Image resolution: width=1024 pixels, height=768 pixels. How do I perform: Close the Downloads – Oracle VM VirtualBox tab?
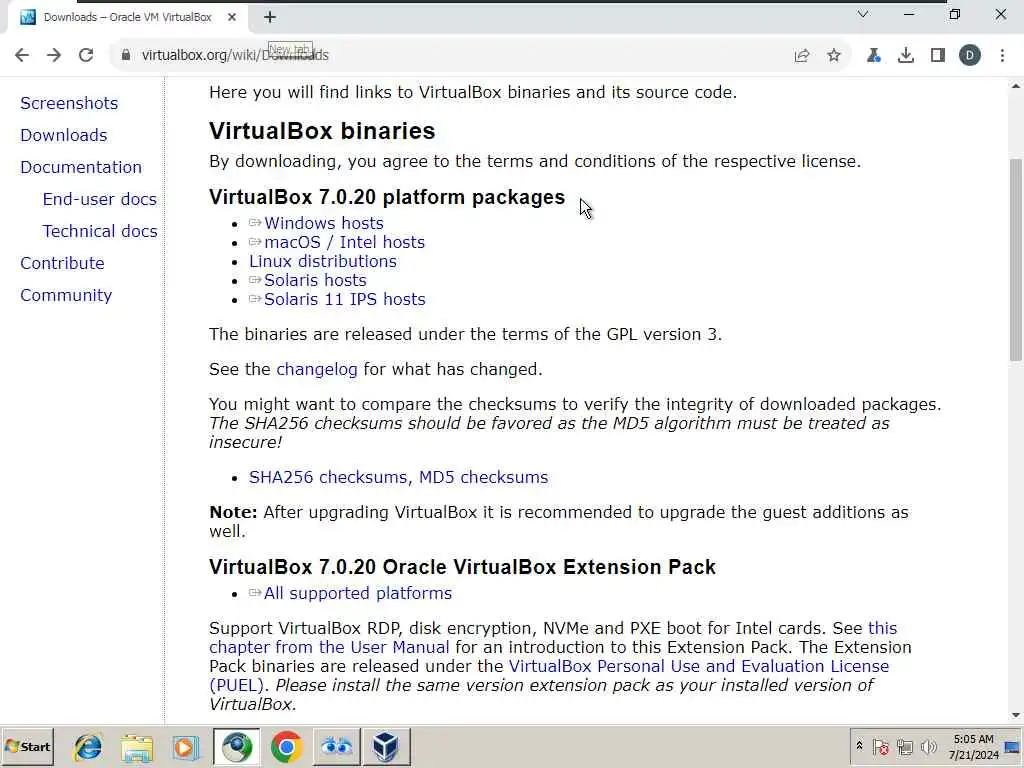point(232,17)
